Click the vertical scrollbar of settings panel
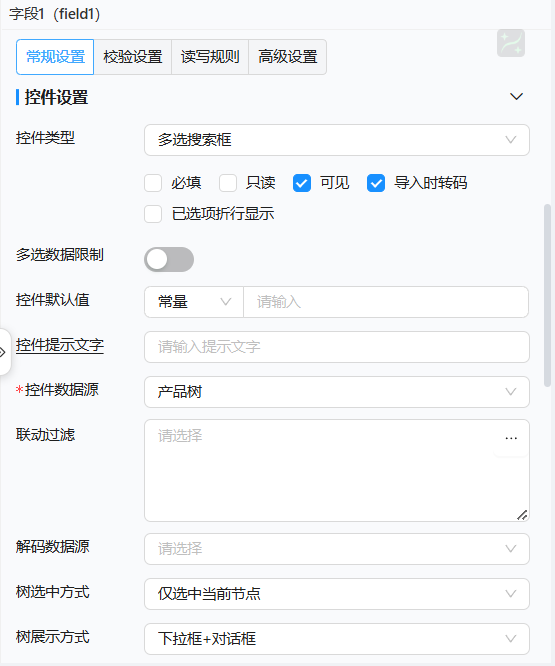555x666 pixels. 547,295
